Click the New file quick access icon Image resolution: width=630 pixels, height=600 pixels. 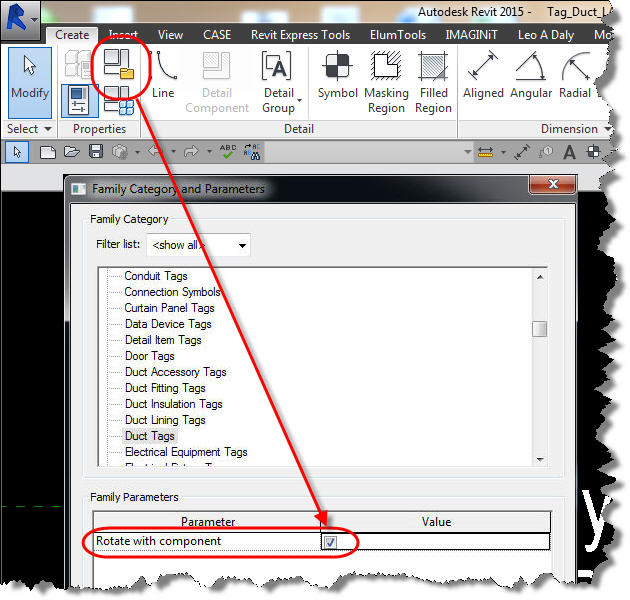[x=48, y=152]
